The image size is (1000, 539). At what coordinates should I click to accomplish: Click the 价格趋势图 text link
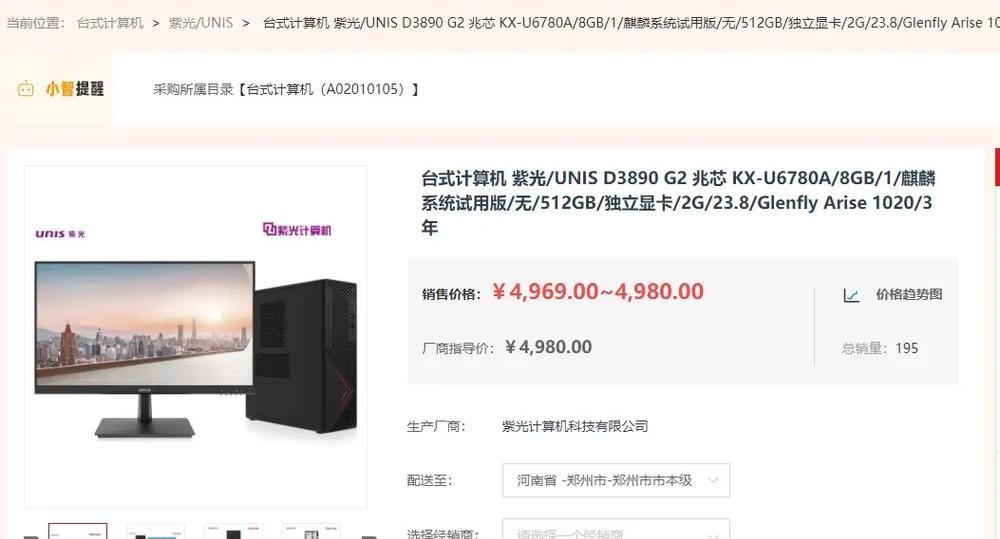(909, 295)
